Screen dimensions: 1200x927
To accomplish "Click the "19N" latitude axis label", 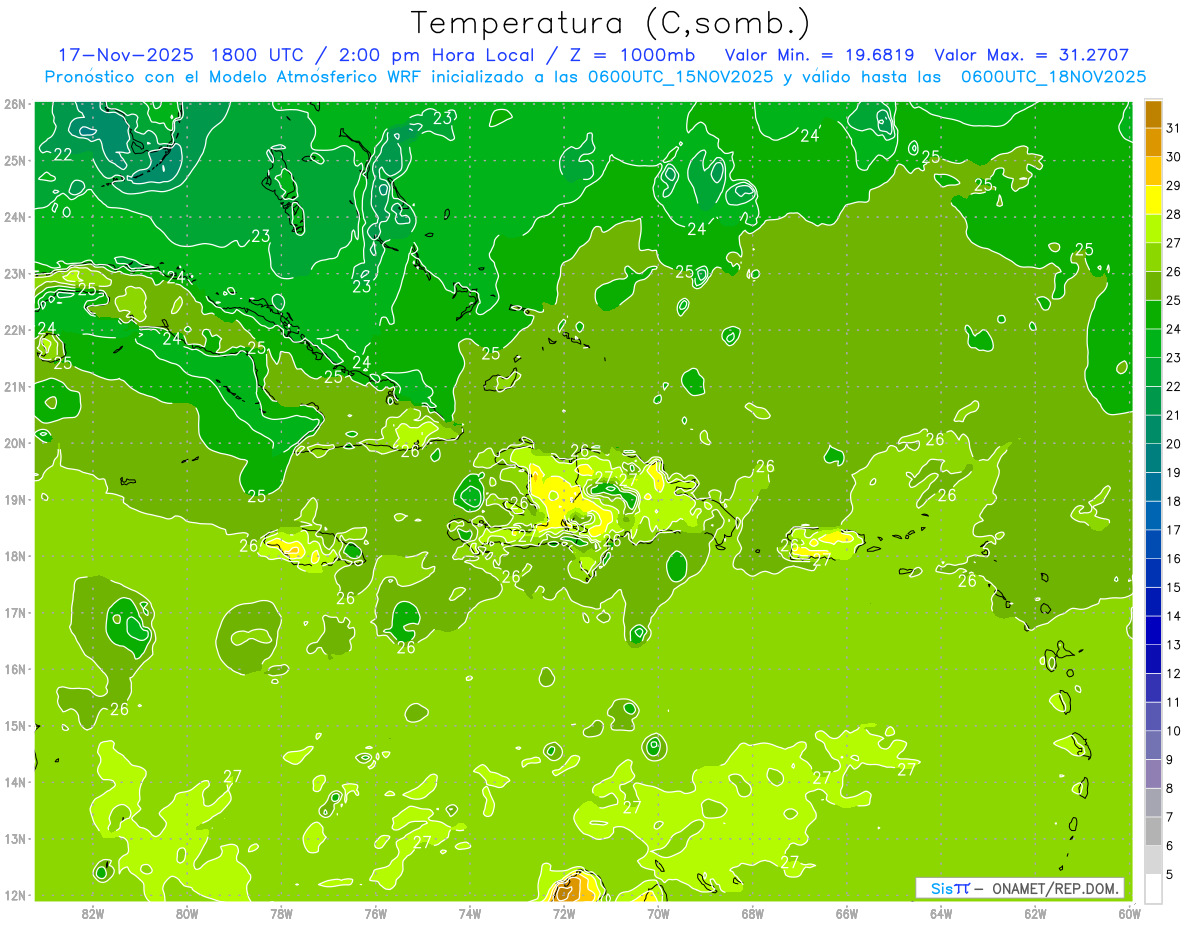I will point(14,499).
